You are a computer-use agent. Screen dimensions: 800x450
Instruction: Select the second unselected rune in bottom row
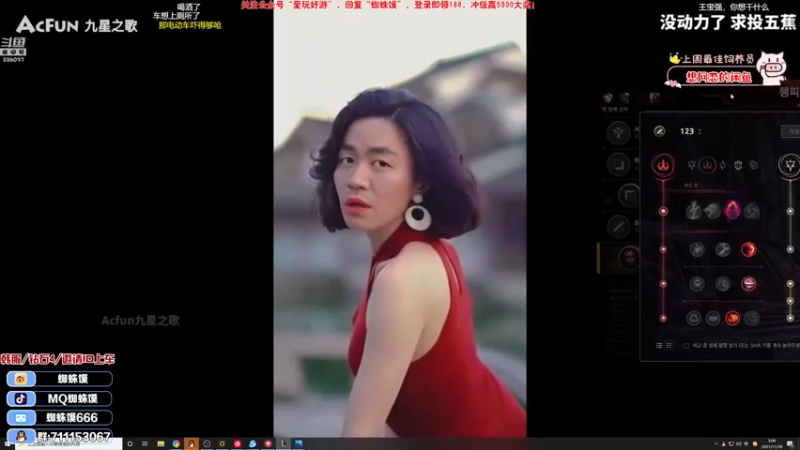(x=713, y=318)
